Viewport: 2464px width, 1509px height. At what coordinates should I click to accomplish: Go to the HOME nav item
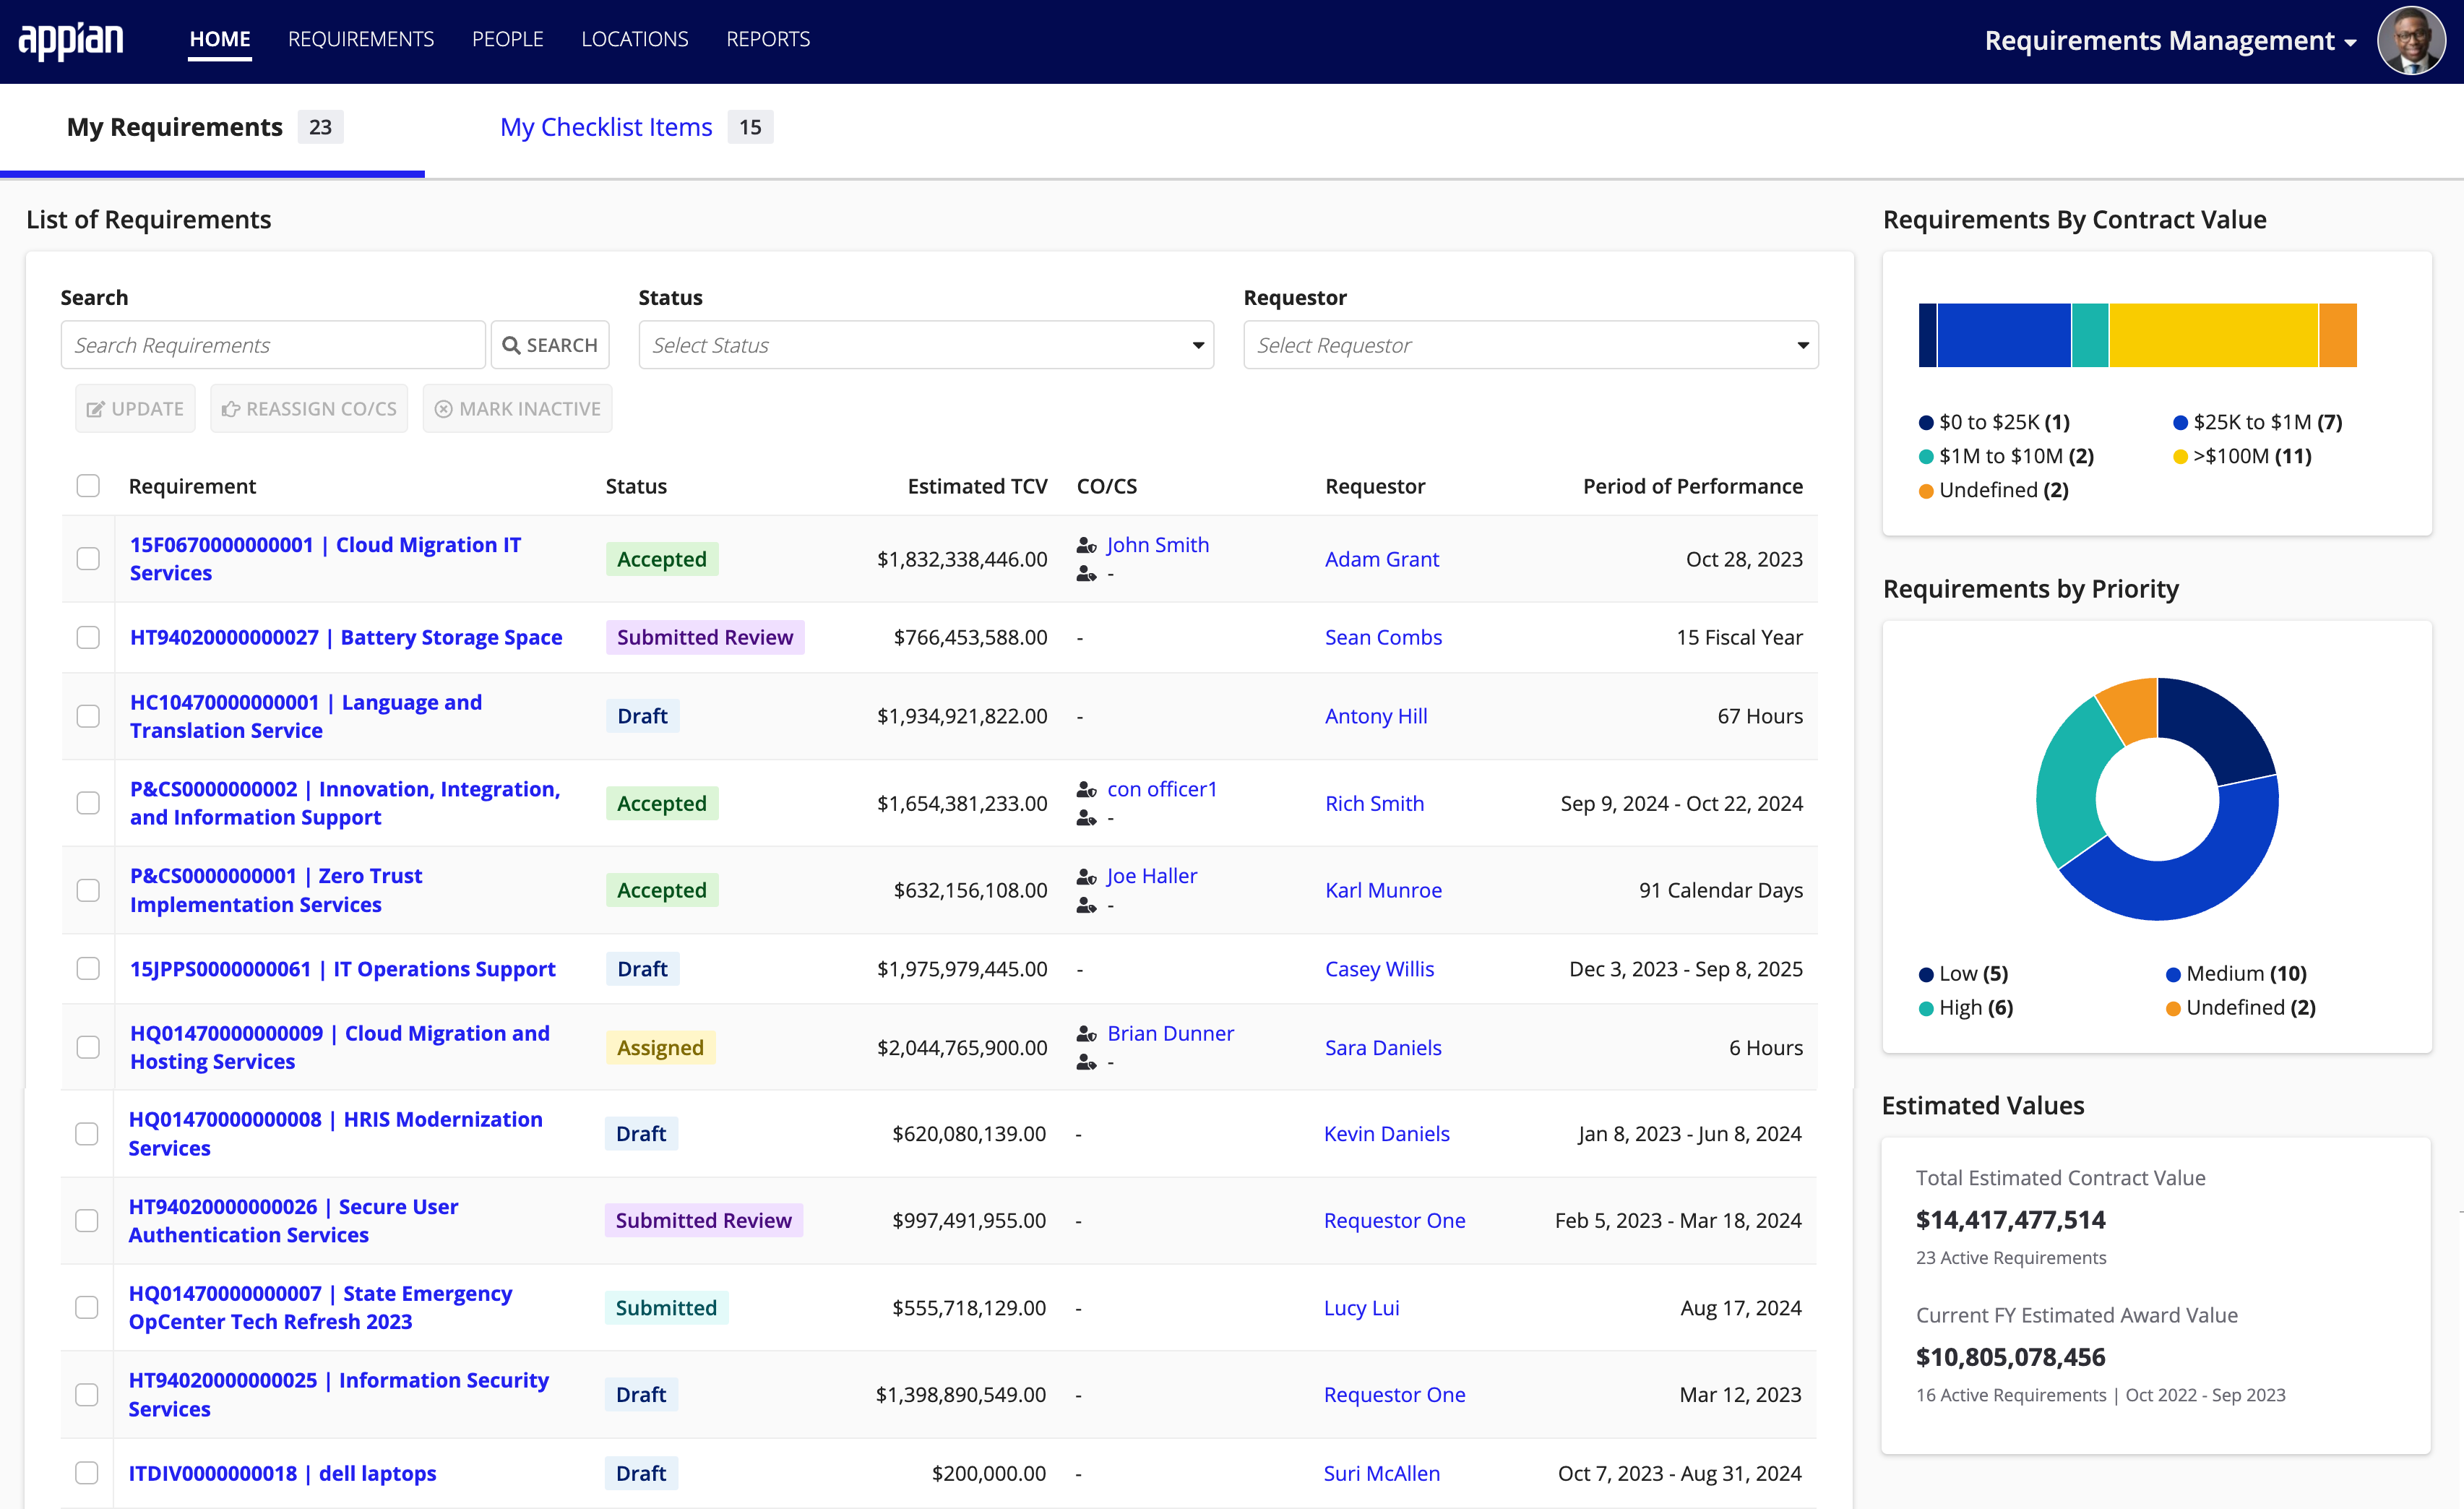click(220, 39)
